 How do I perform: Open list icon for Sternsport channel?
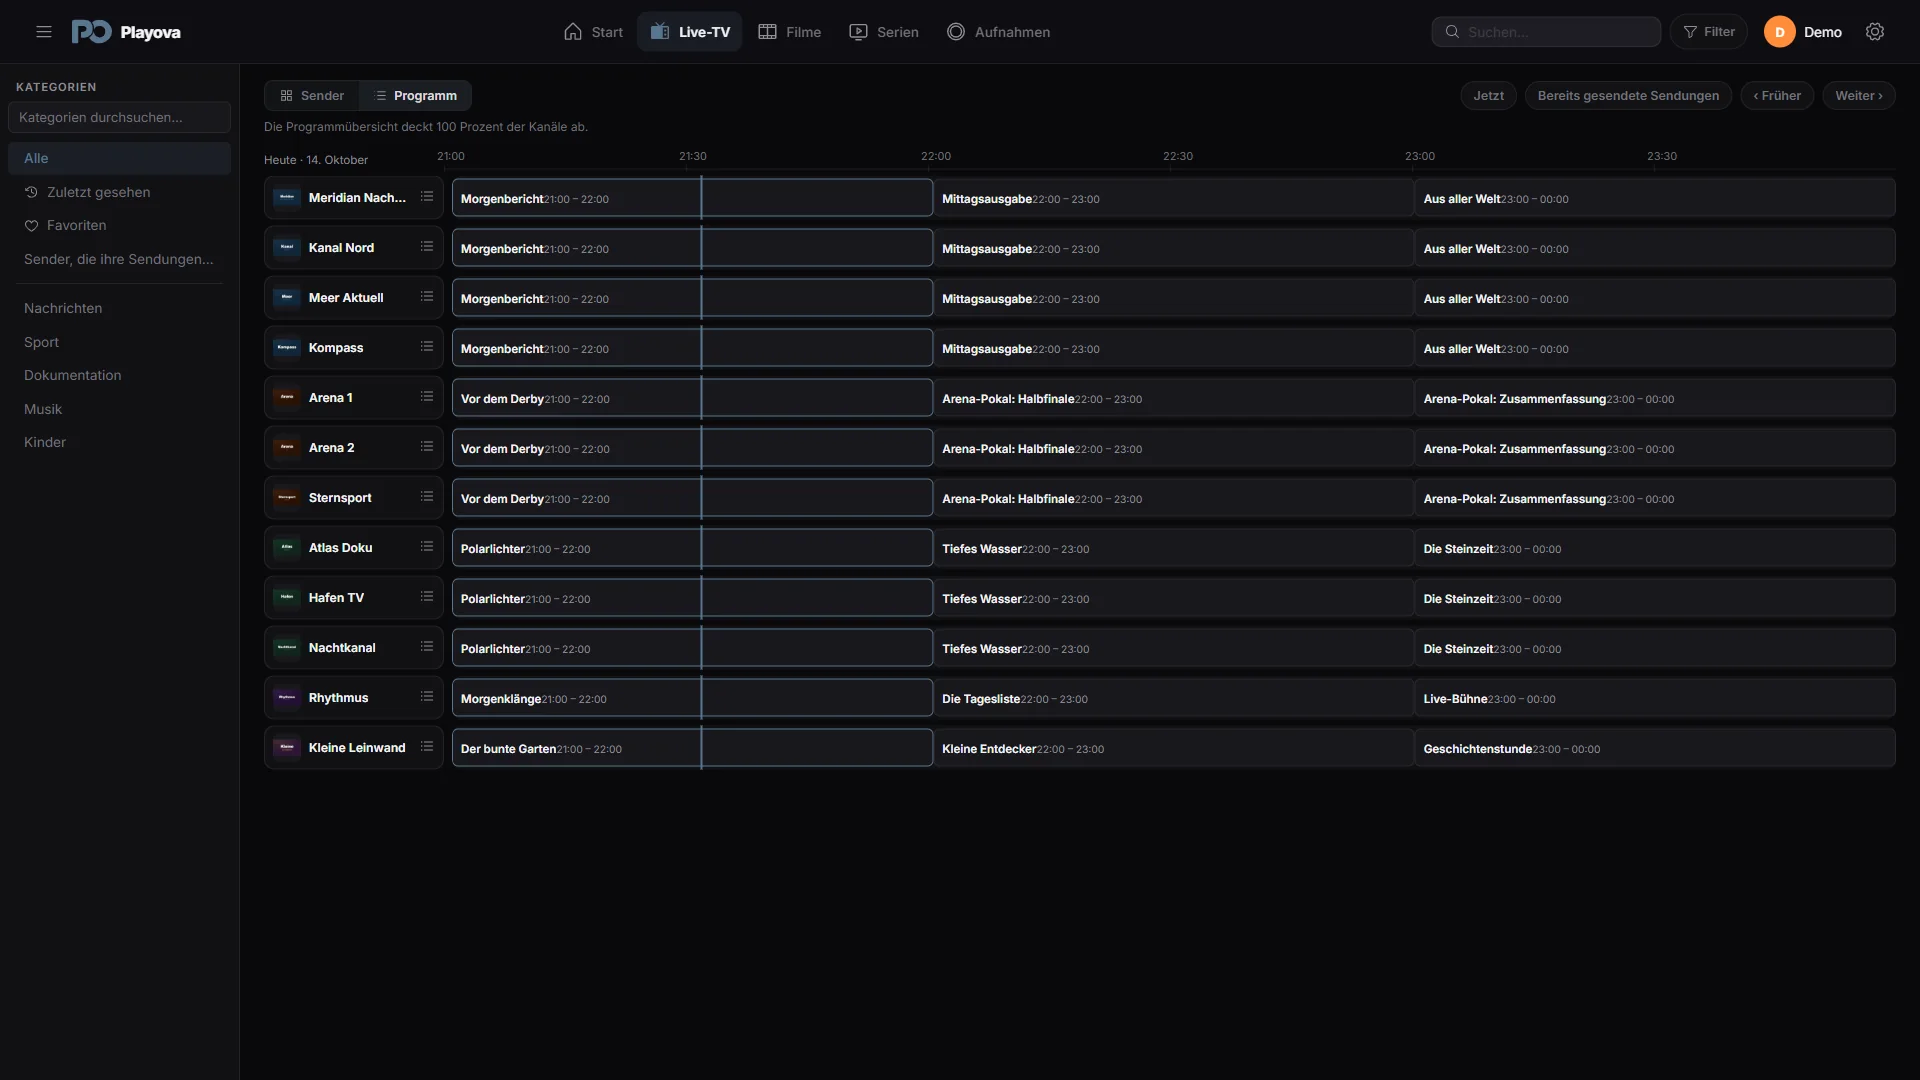point(427,497)
